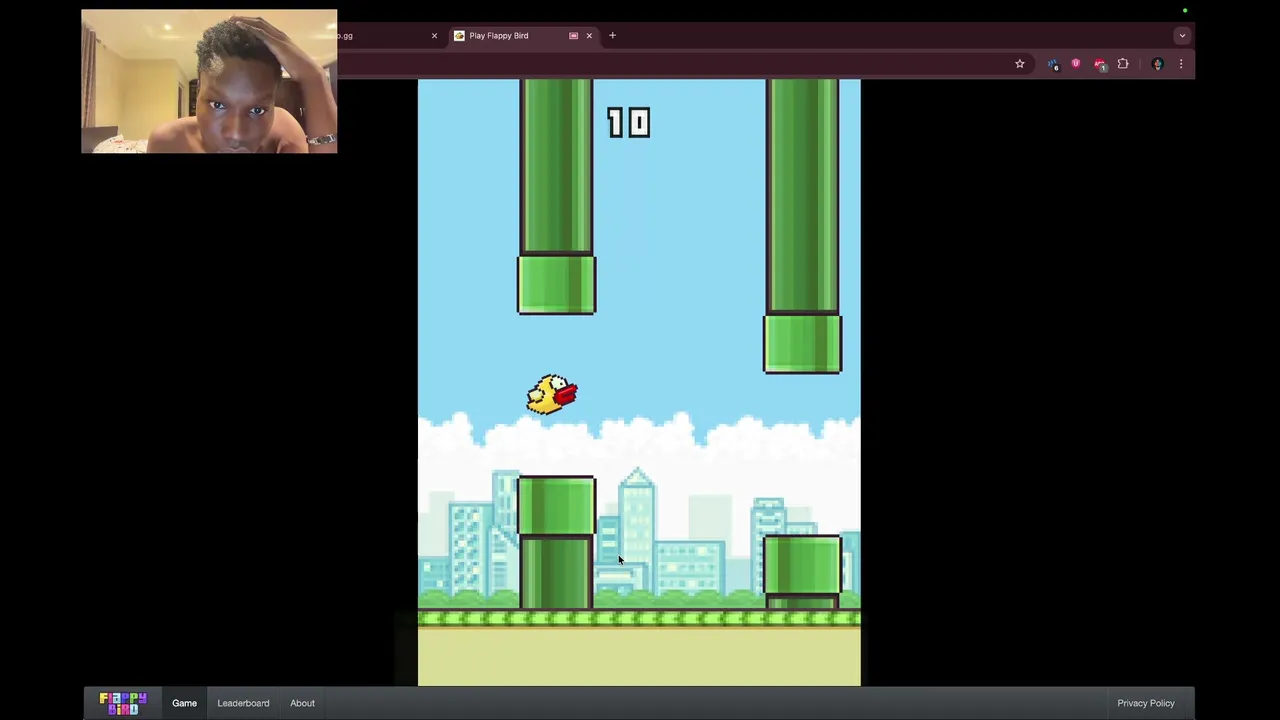Open the pink shield extension icon
Screen dimensions: 1280x720
[1076, 64]
